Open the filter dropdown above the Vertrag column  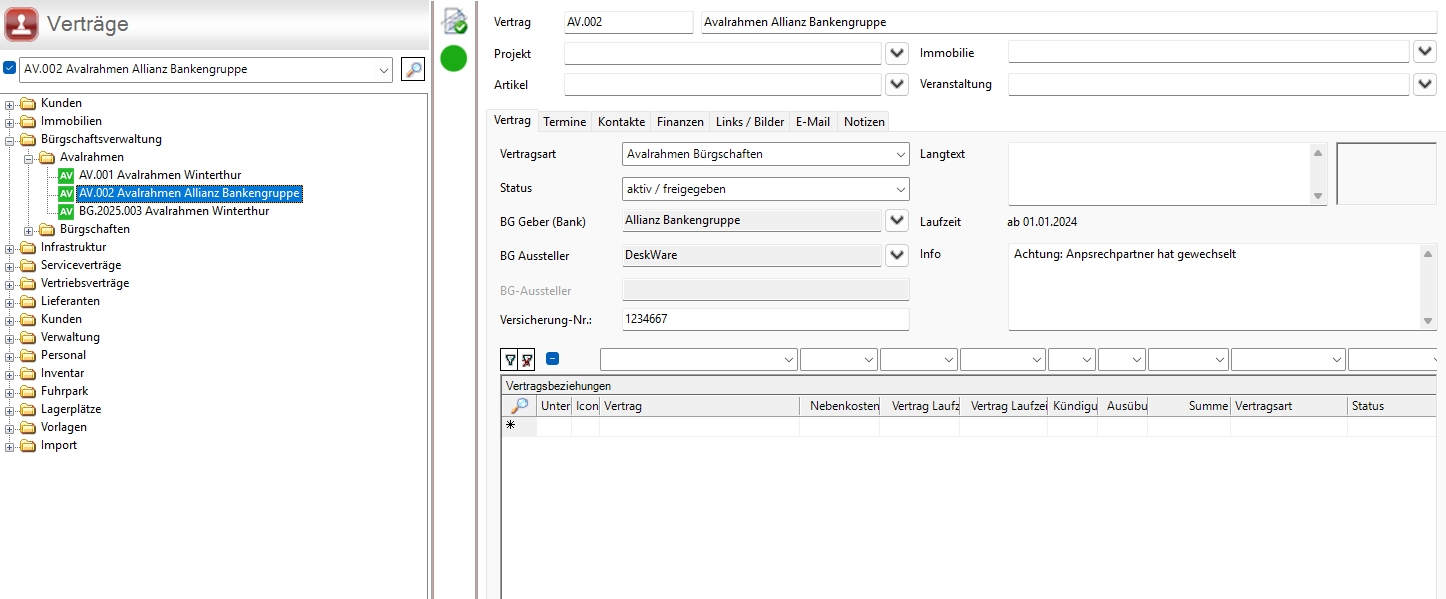click(x=699, y=360)
